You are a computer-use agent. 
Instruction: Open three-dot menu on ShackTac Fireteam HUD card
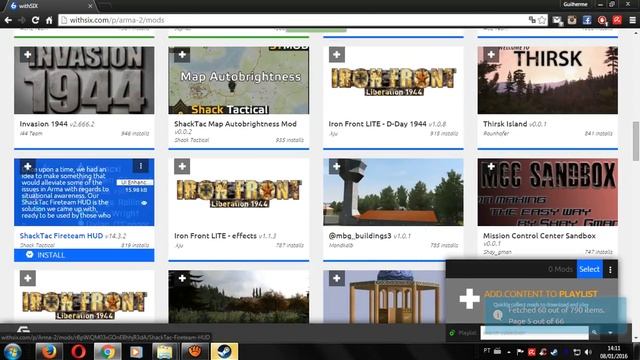click(x=141, y=166)
